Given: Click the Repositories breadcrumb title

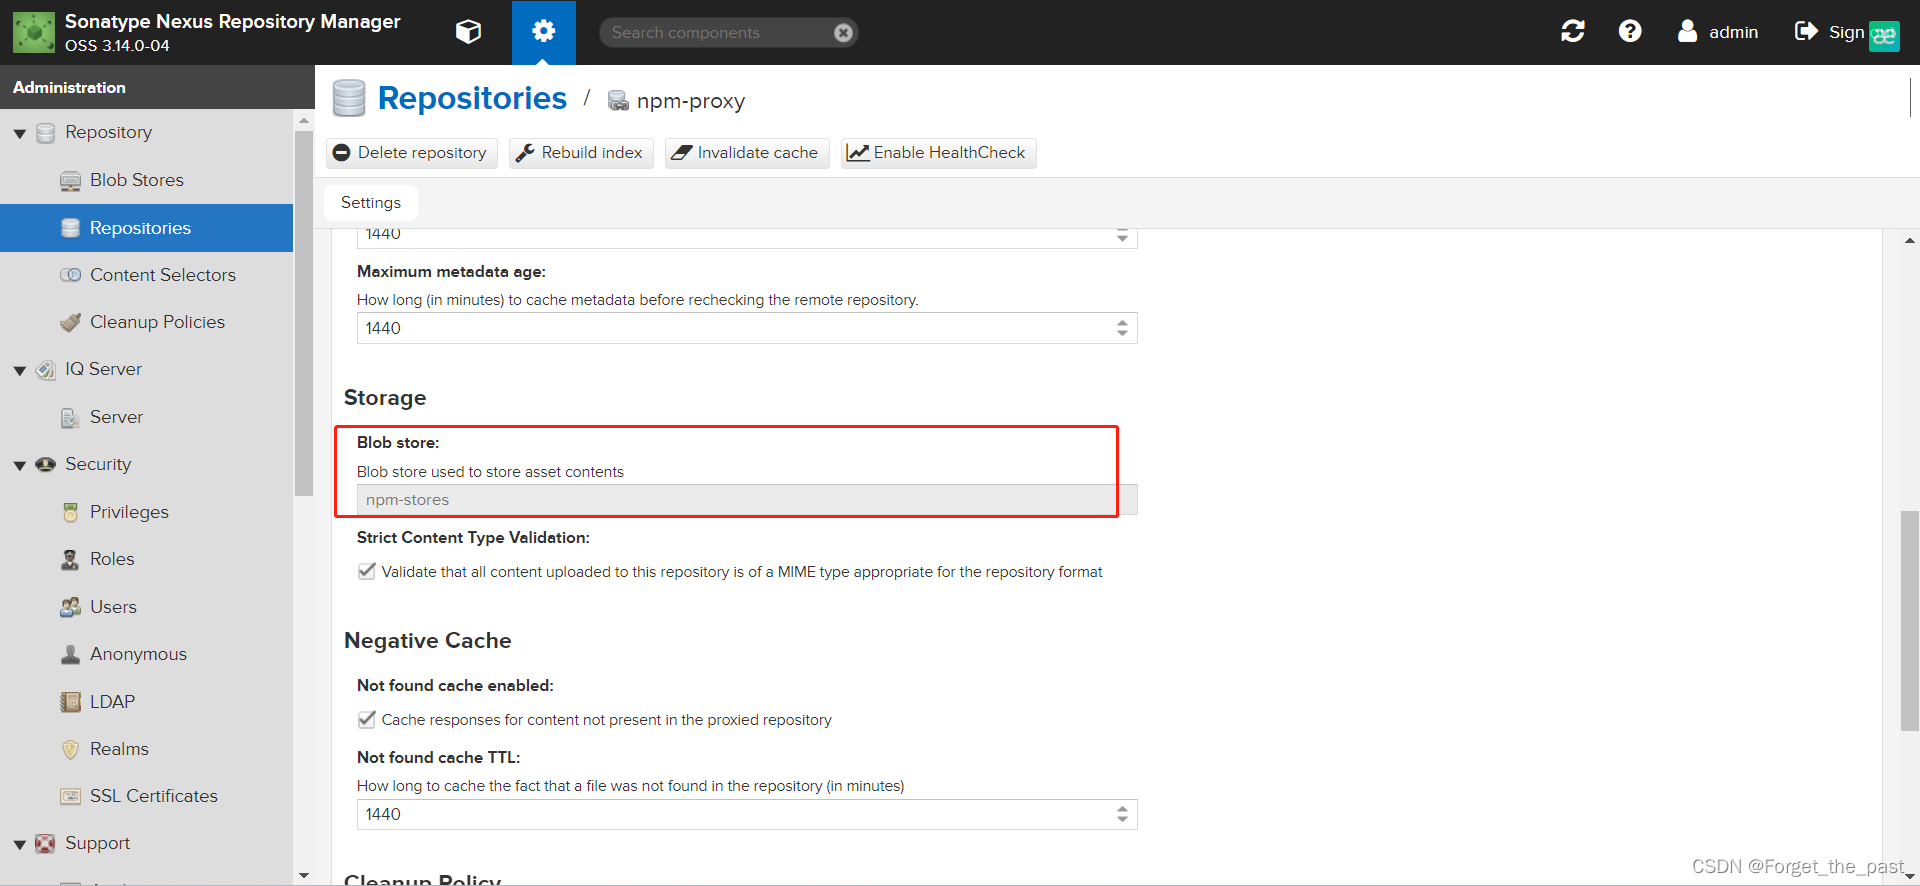Looking at the screenshot, I should click(x=472, y=98).
